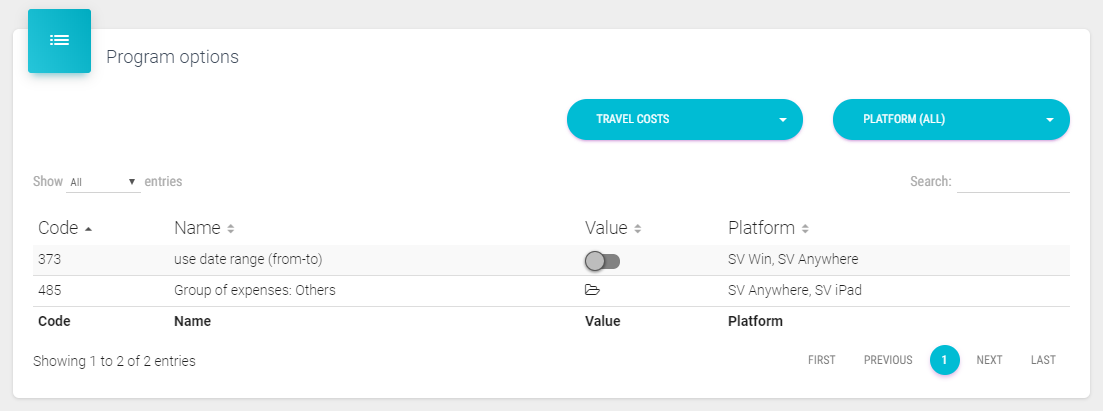
Task: Open the folder icon for Group of expenses
Action: click(x=592, y=290)
